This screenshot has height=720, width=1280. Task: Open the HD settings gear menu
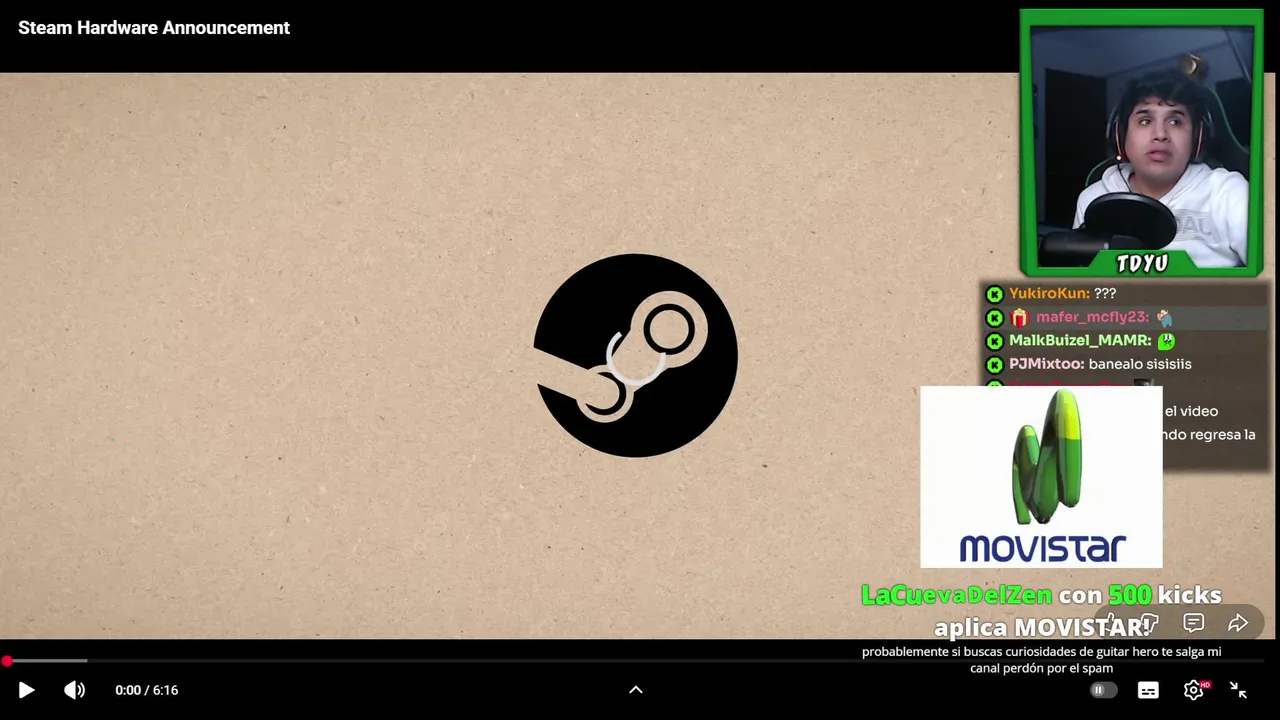(1195, 690)
